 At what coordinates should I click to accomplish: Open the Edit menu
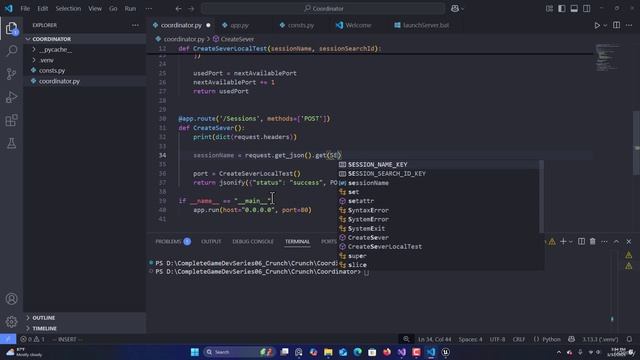(42, 9)
